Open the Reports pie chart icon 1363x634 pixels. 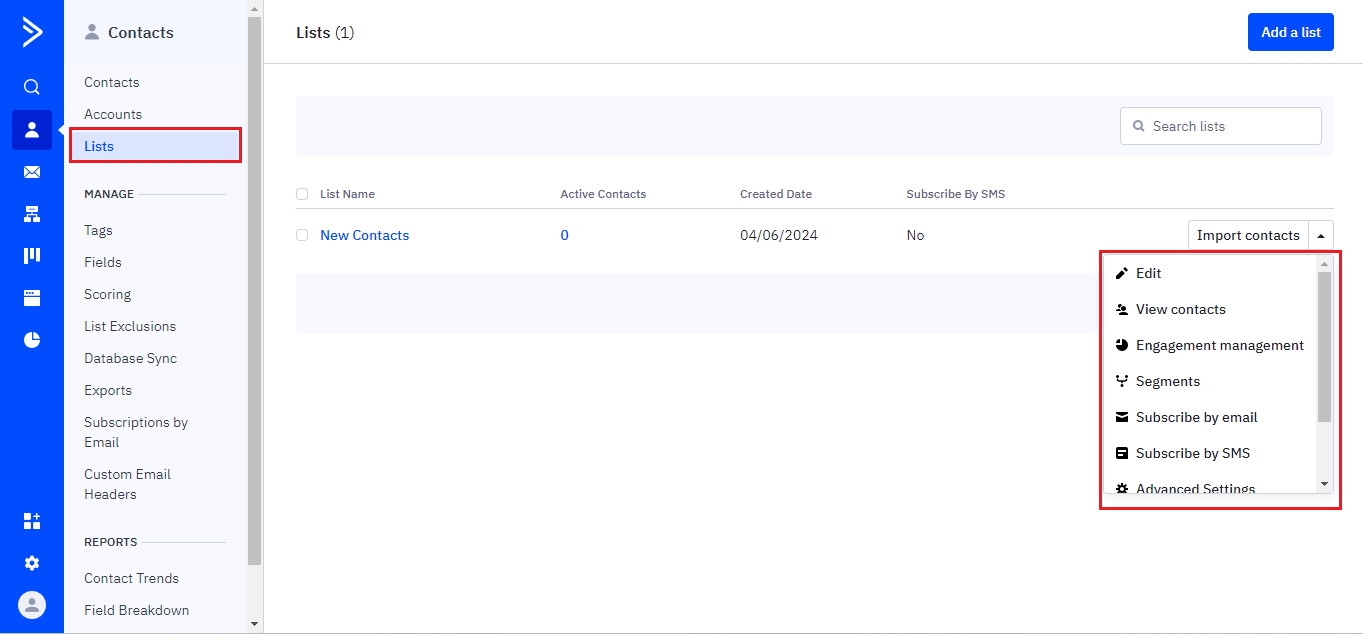(x=32, y=340)
